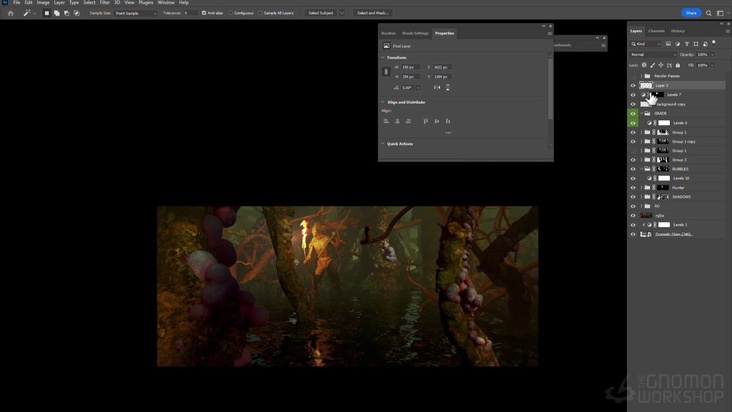The image size is (732, 412).
Task: Click the Align left edges icon
Action: pyautogui.click(x=386, y=121)
